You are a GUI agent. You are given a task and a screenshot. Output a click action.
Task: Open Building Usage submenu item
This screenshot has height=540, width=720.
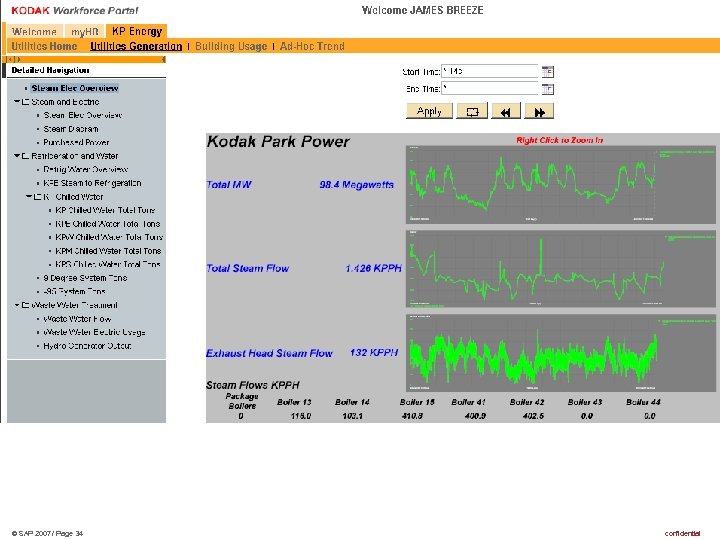coord(231,46)
